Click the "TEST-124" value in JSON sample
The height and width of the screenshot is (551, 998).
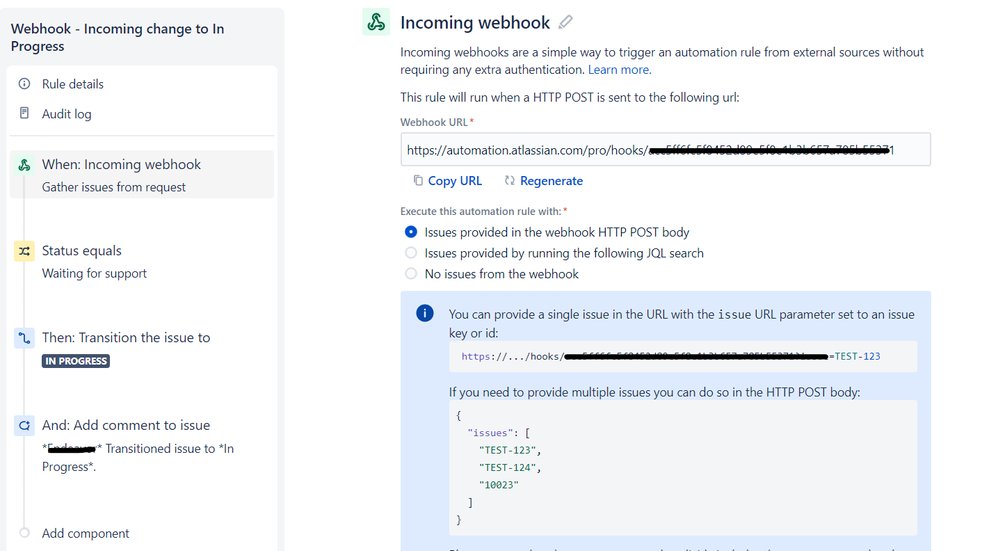509,468
